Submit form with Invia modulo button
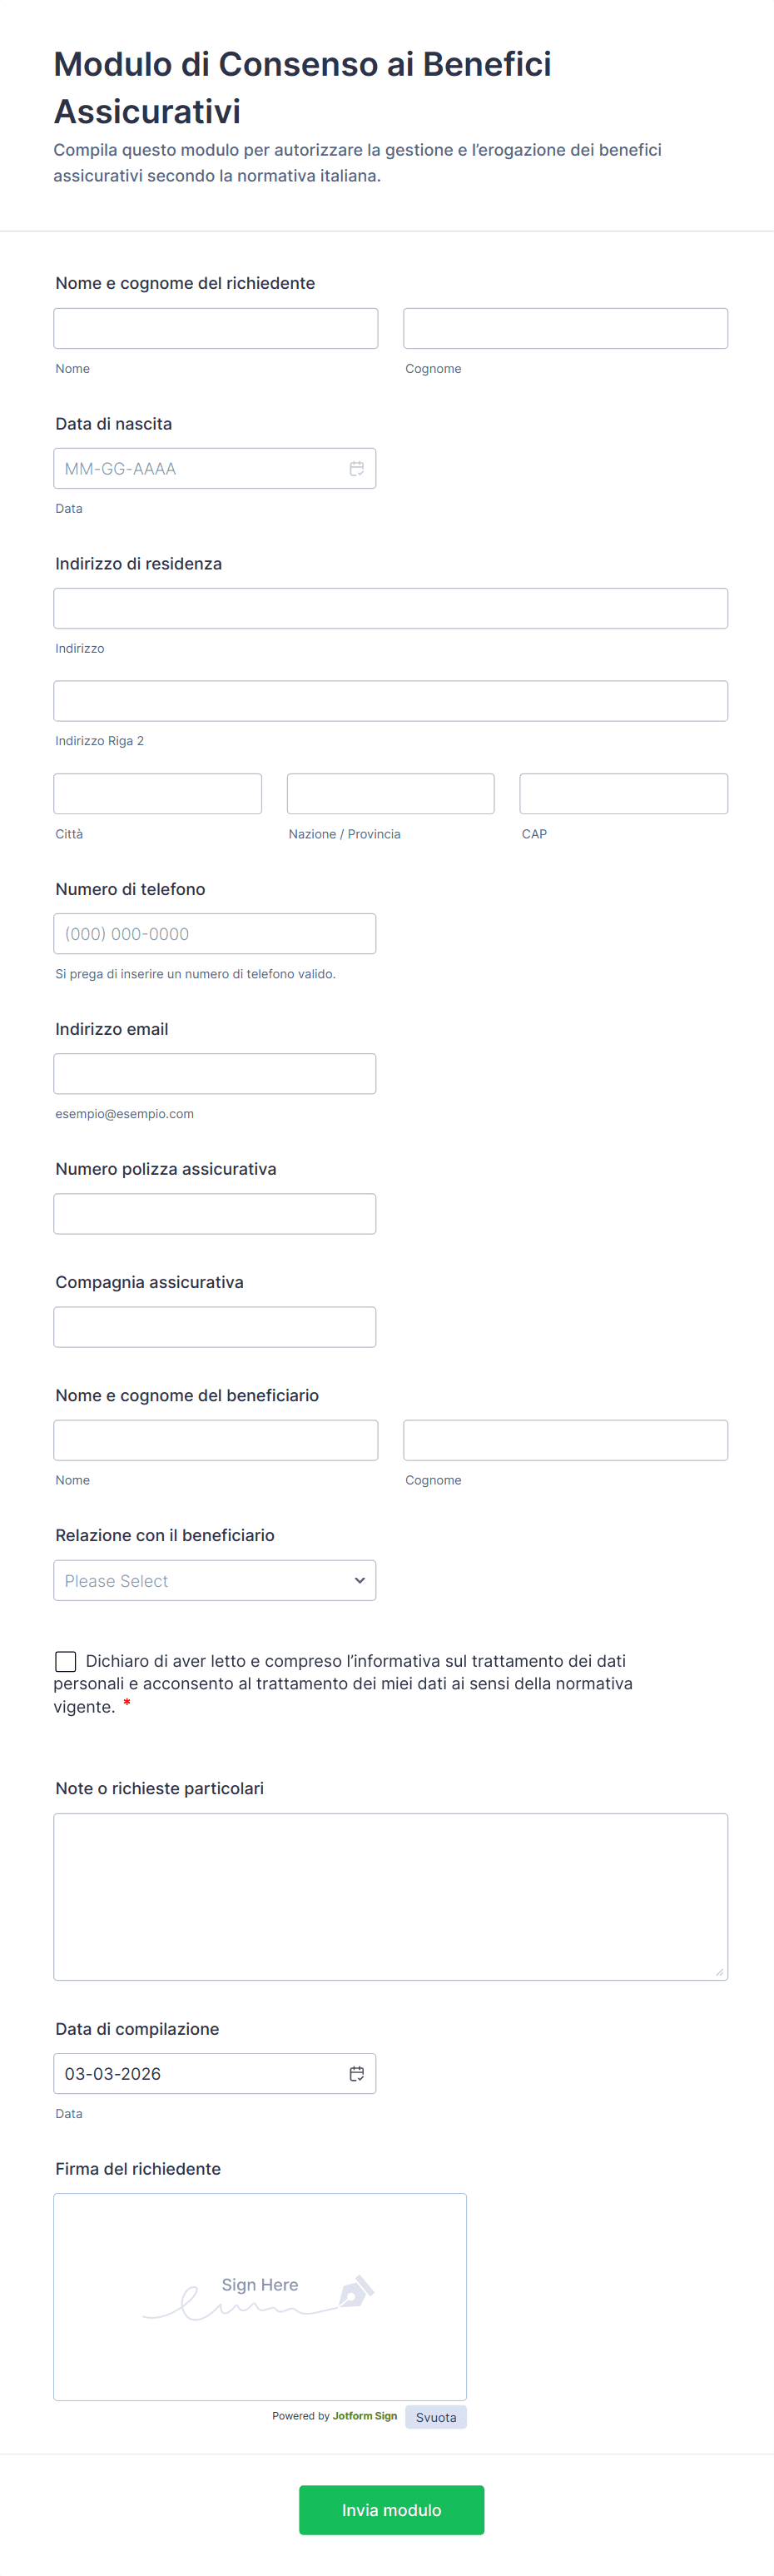This screenshot has width=774, height=2576. [x=391, y=2510]
